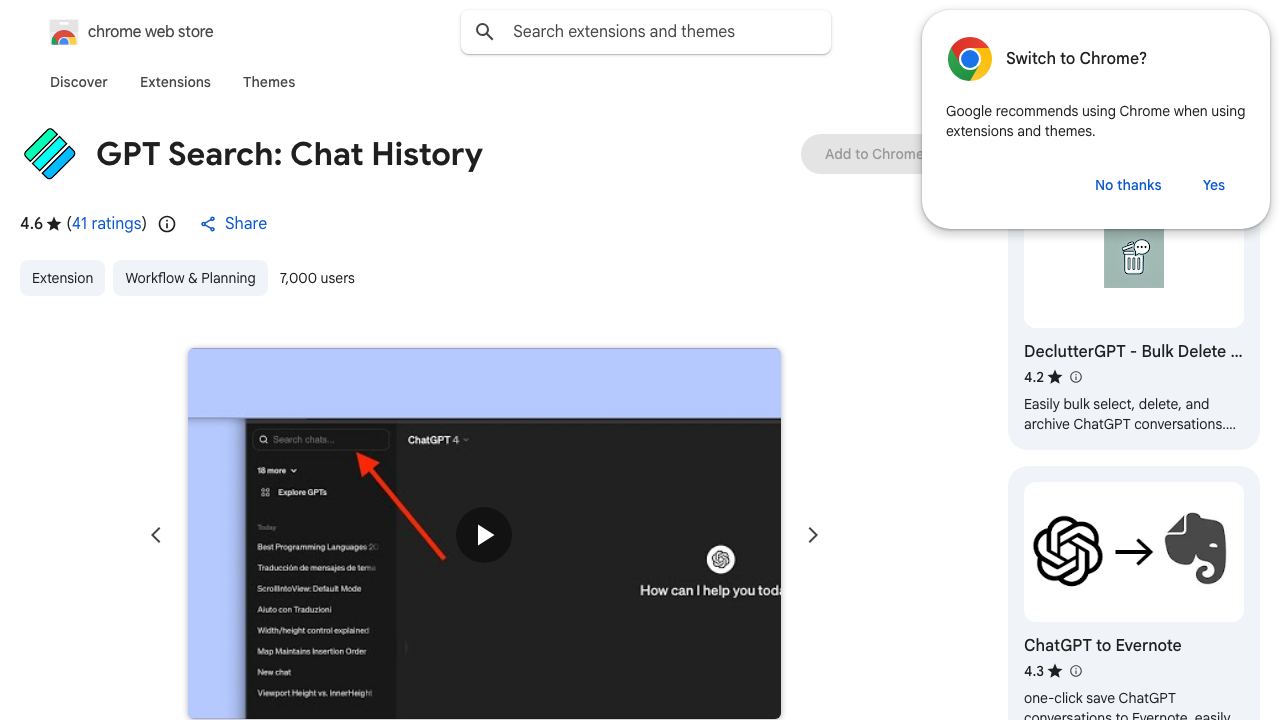The width and height of the screenshot is (1280, 720).
Task: Open the 41 ratings link
Action: coord(107,224)
